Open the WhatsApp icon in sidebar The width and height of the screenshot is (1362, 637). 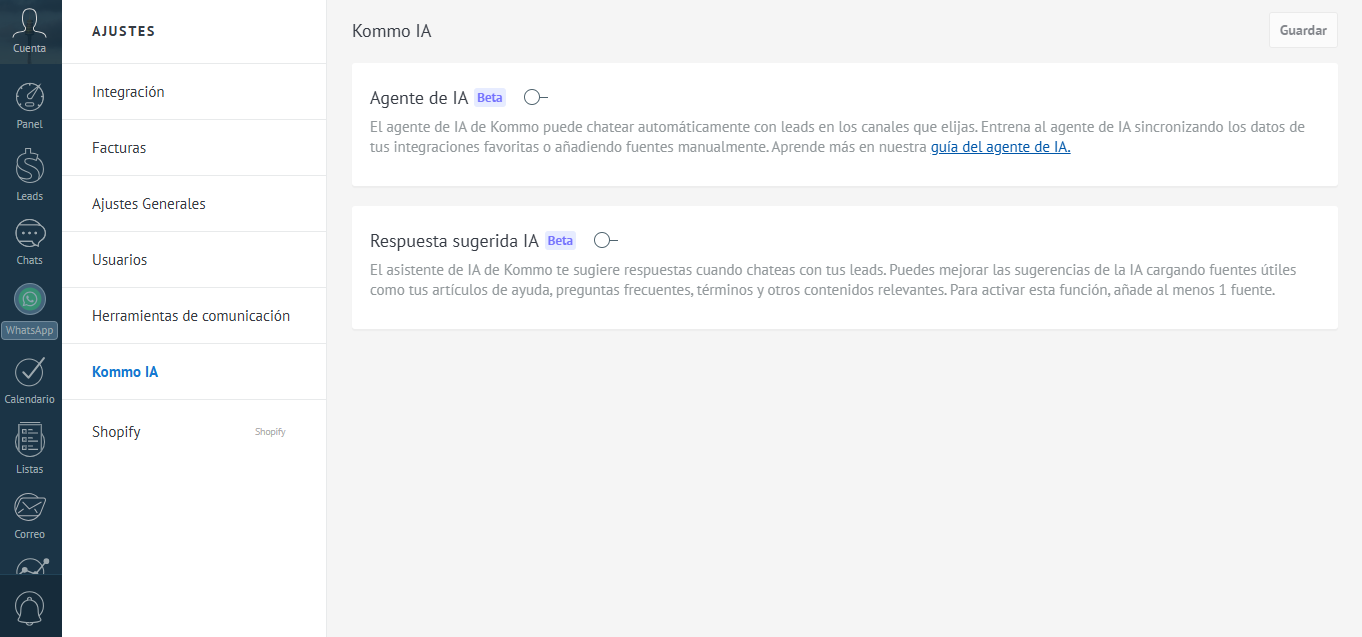coord(30,299)
